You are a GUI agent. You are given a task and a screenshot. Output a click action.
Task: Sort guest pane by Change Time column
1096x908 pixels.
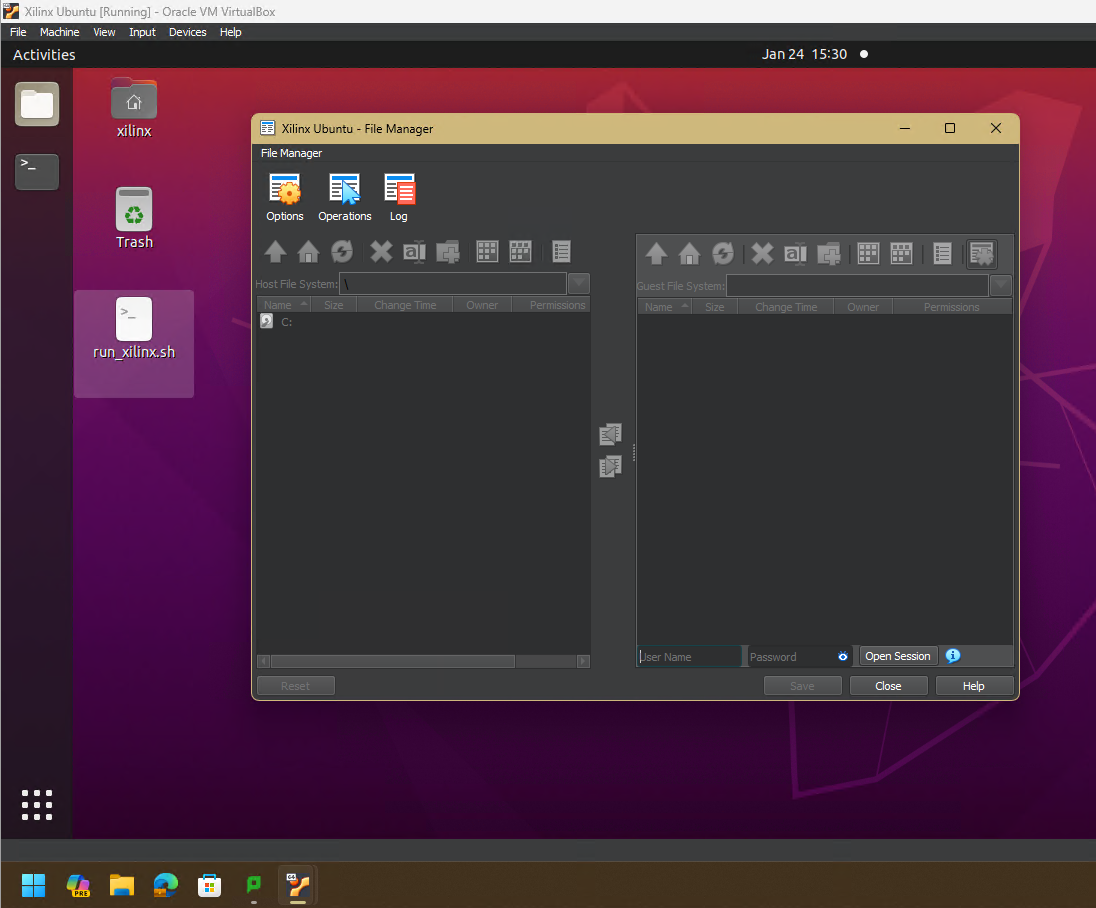(x=786, y=307)
